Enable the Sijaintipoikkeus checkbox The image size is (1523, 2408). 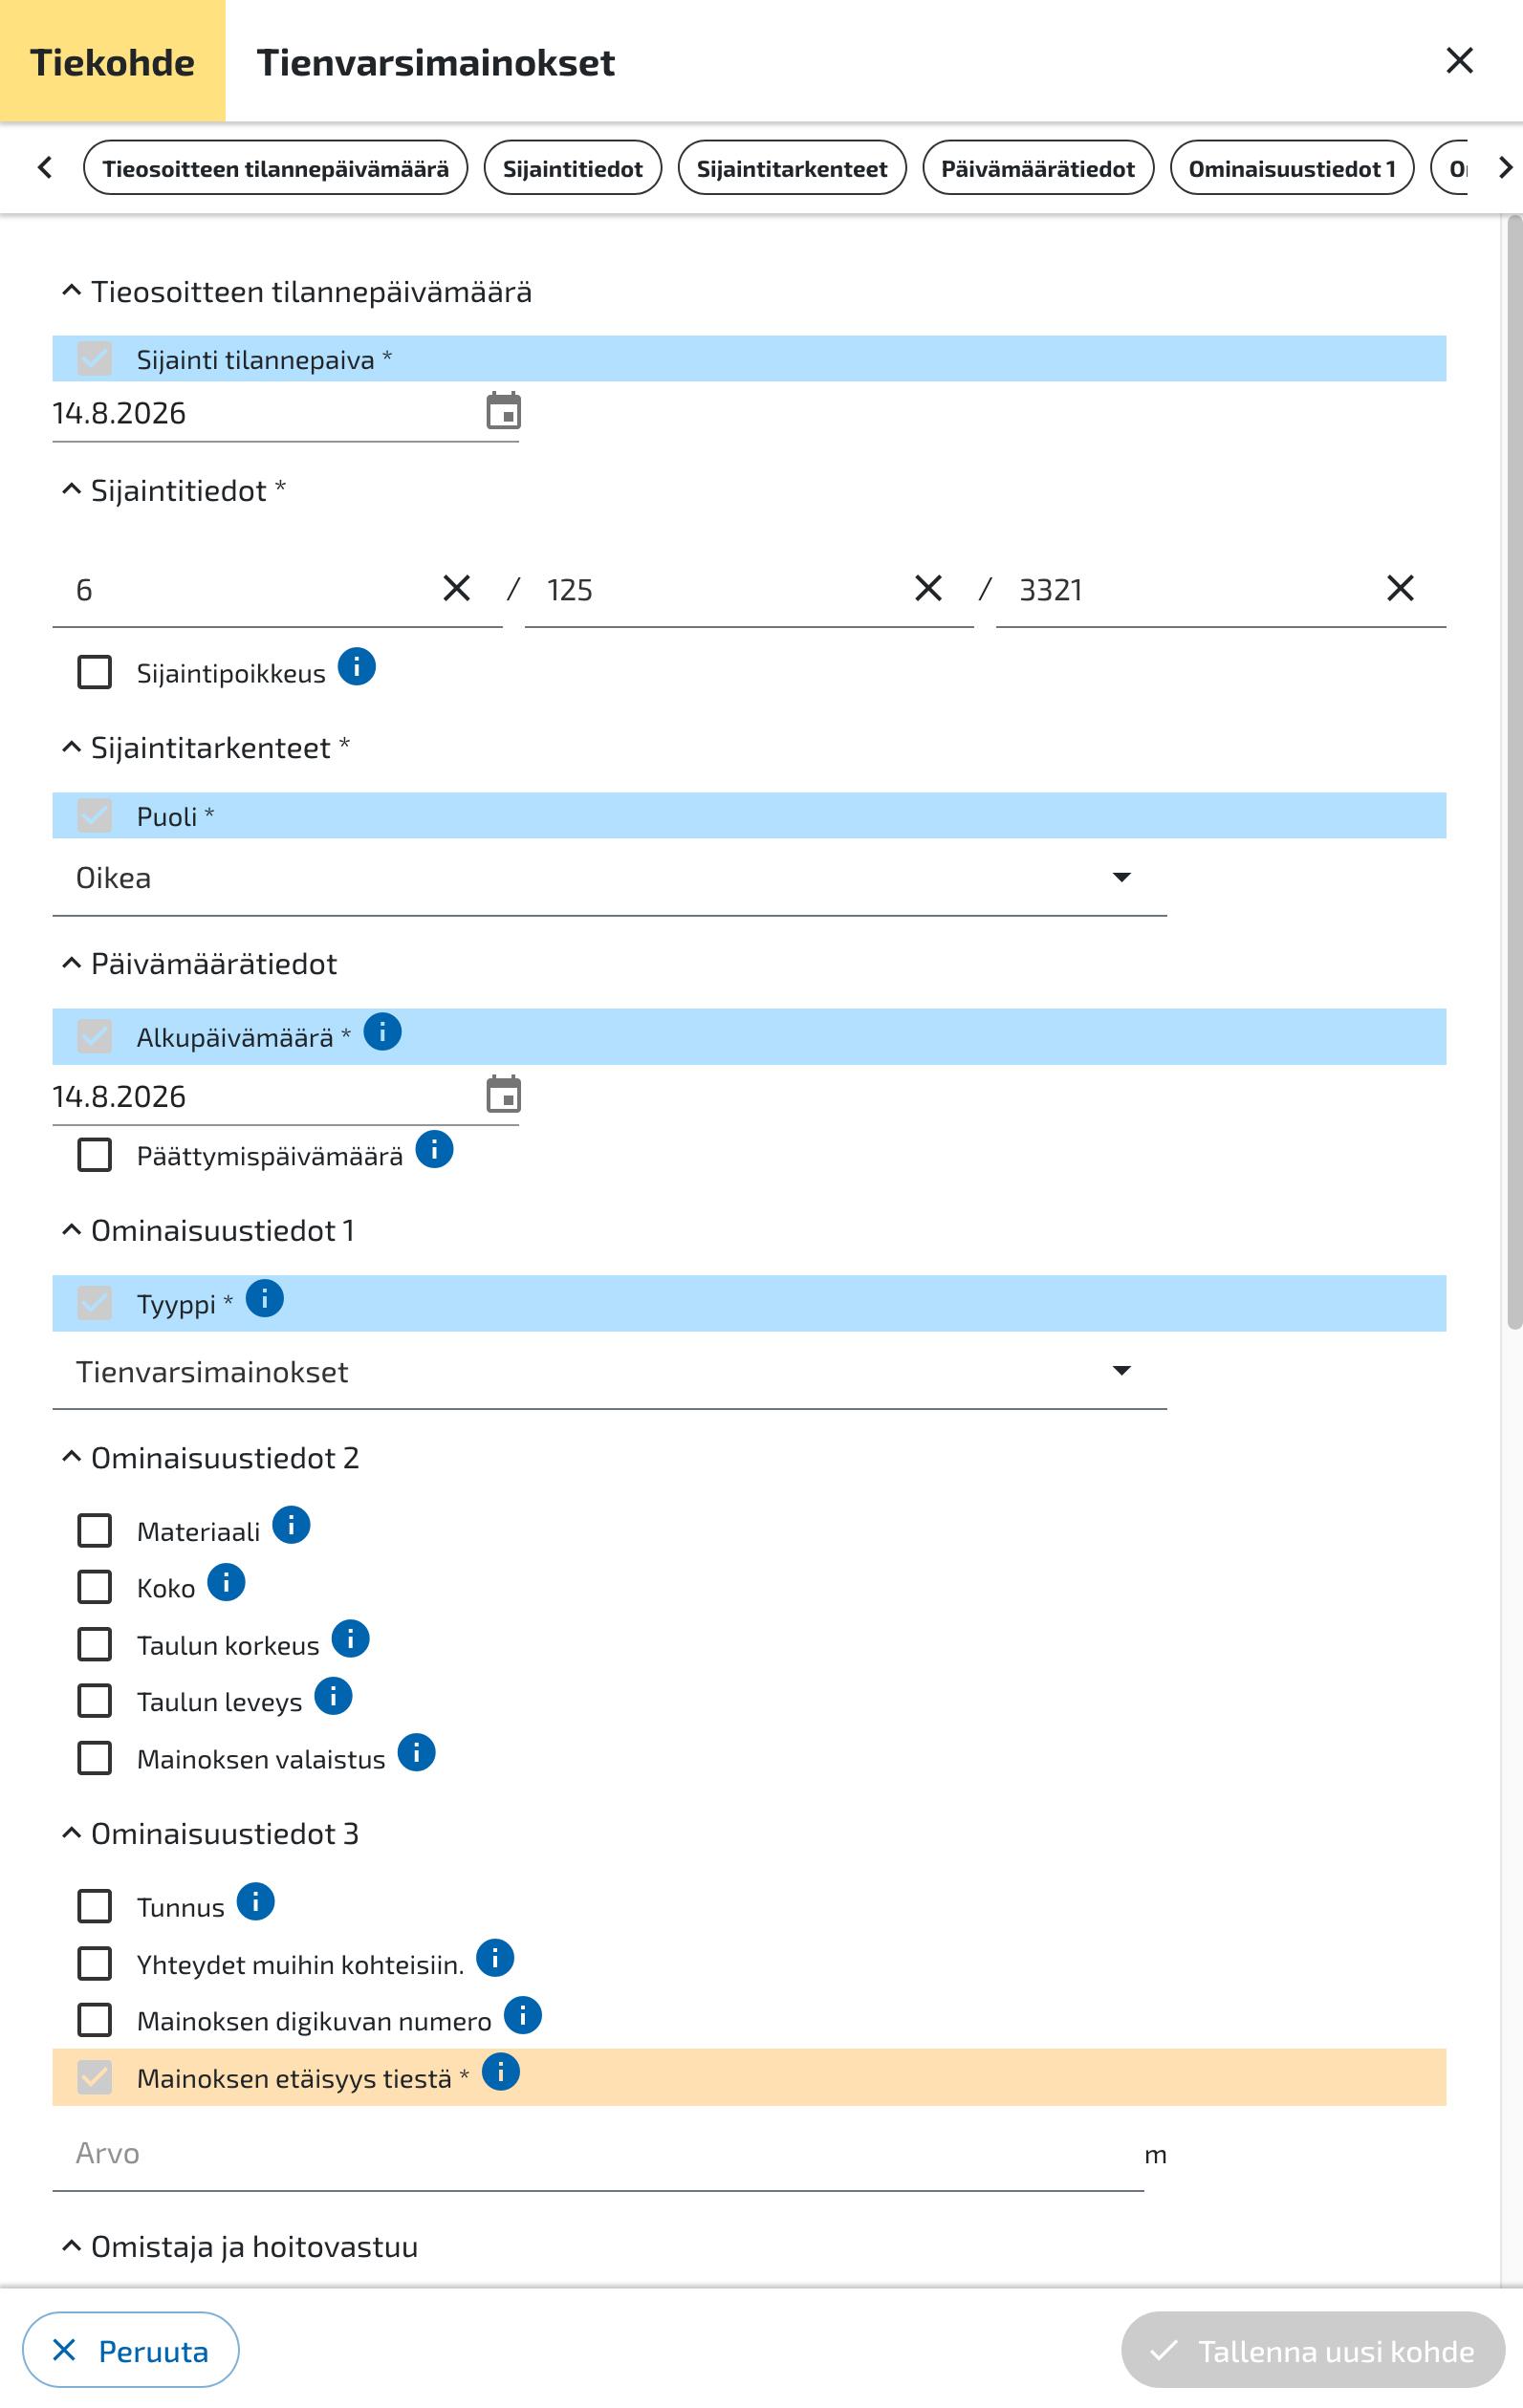coord(95,672)
